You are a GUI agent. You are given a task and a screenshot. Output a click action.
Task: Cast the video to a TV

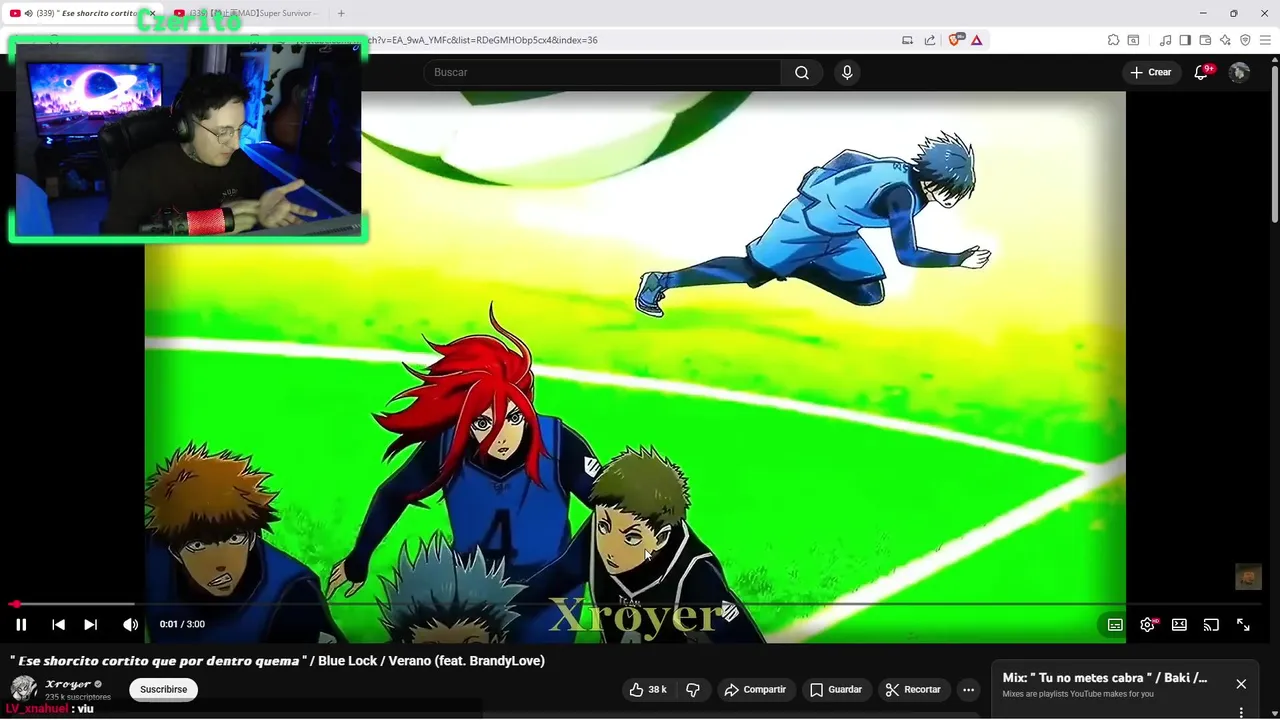tap(1211, 624)
